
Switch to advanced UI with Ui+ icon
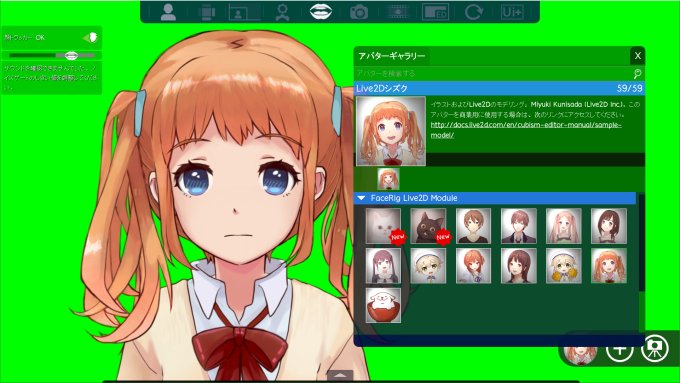[x=512, y=12]
